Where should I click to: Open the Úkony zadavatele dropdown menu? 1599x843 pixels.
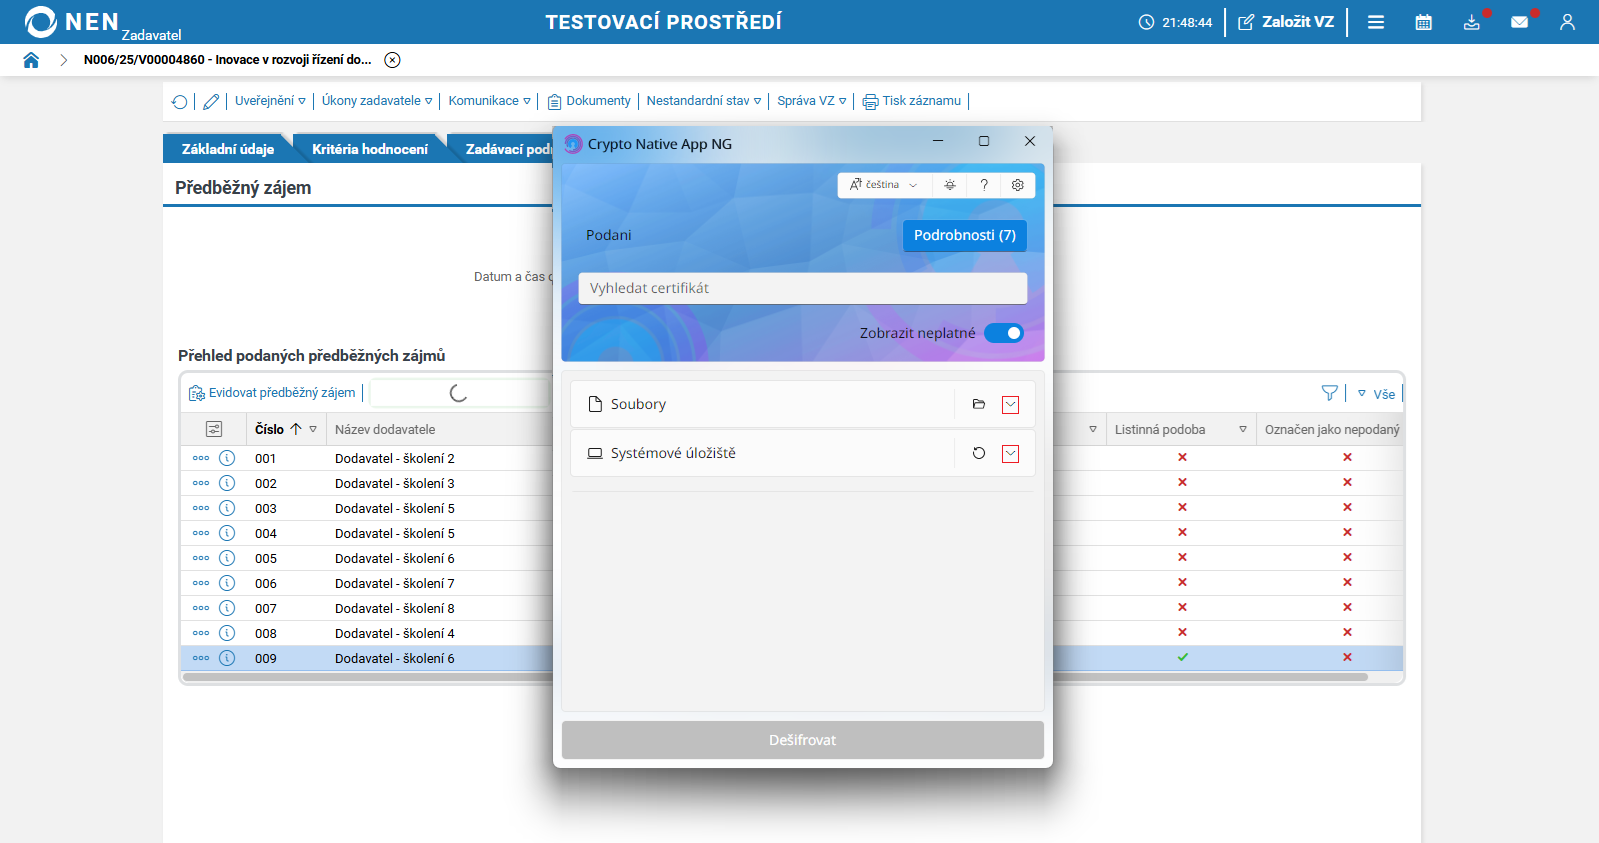[377, 101]
